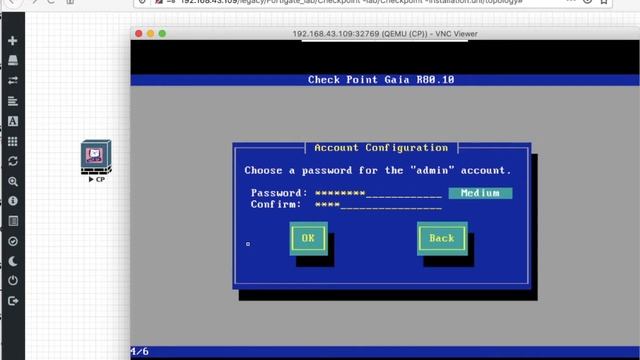Click the CP node label text
This screenshot has width=640, height=360.
coord(100,179)
